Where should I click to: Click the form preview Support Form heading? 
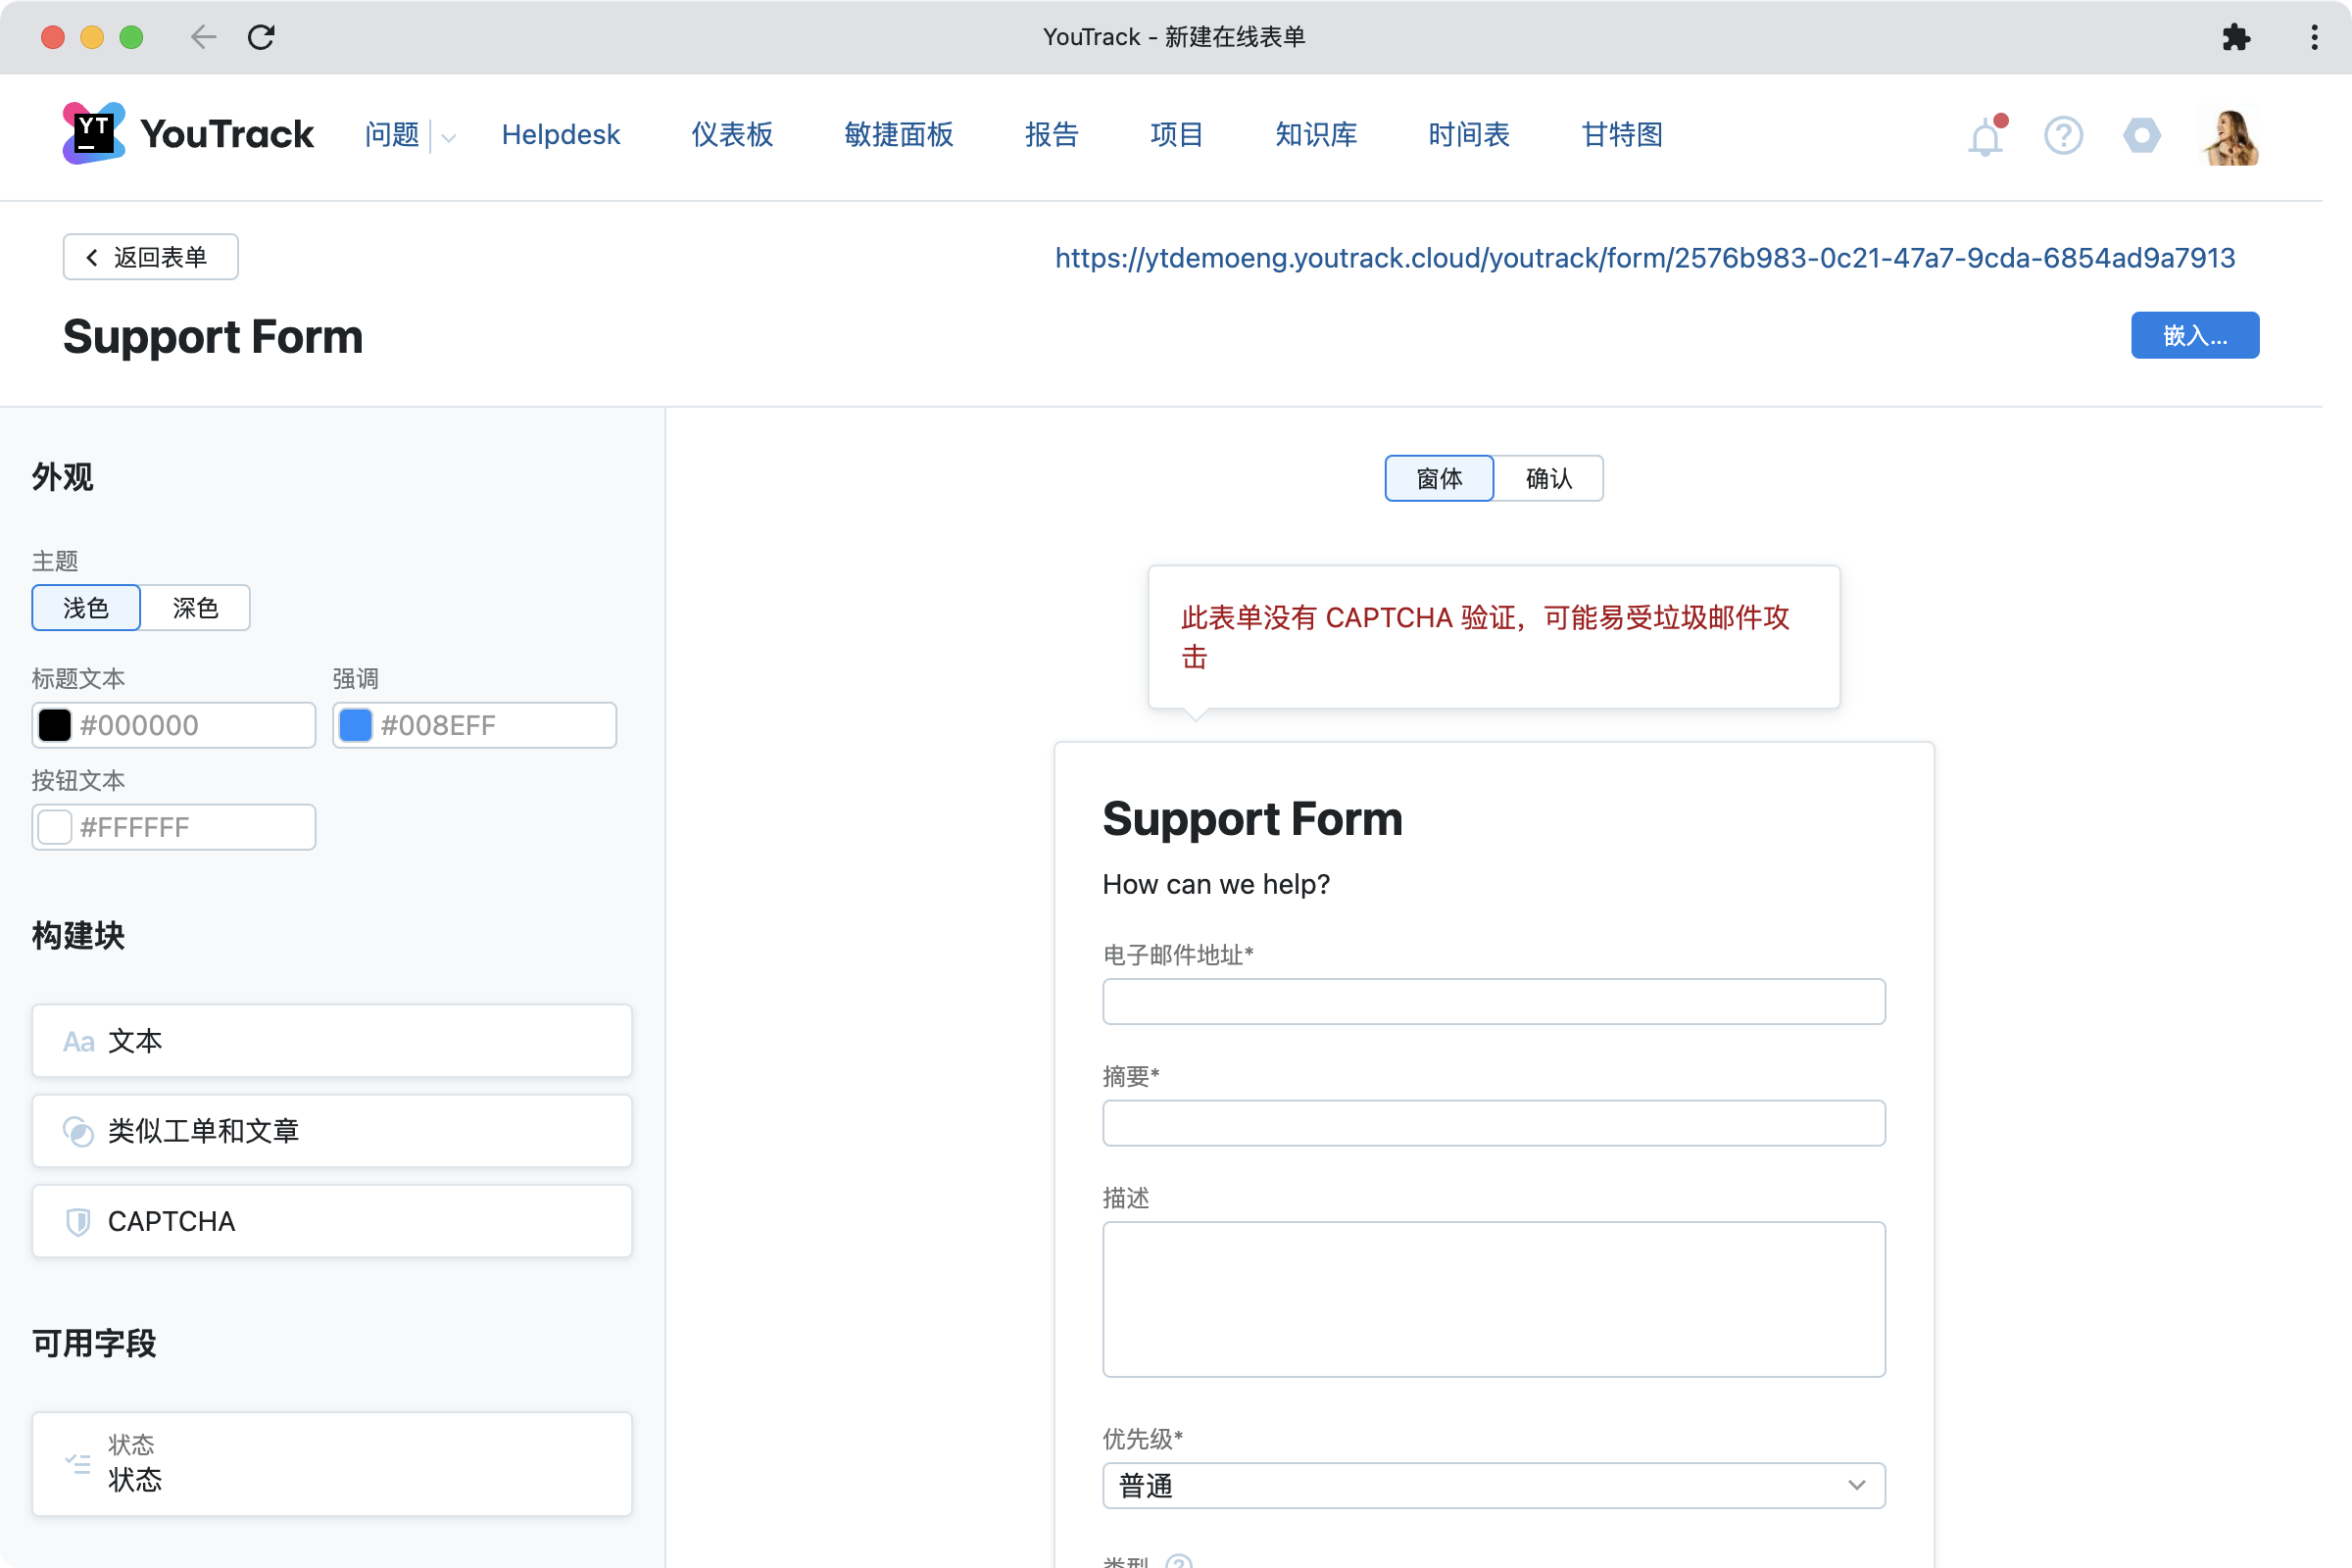[1253, 819]
